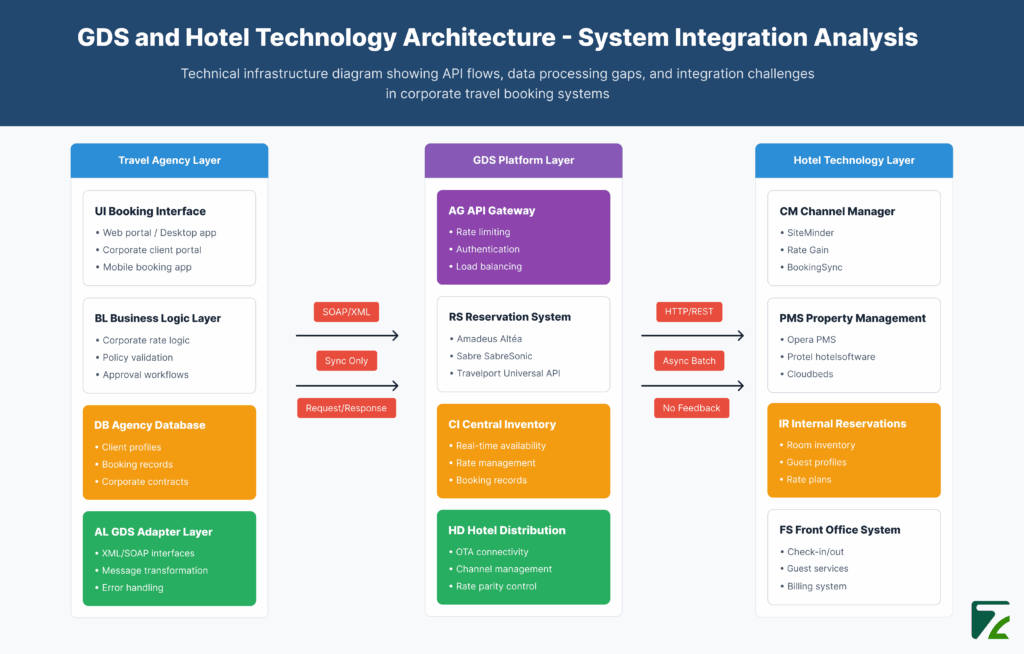Click the BL Business Logic Layer card

tap(169, 345)
